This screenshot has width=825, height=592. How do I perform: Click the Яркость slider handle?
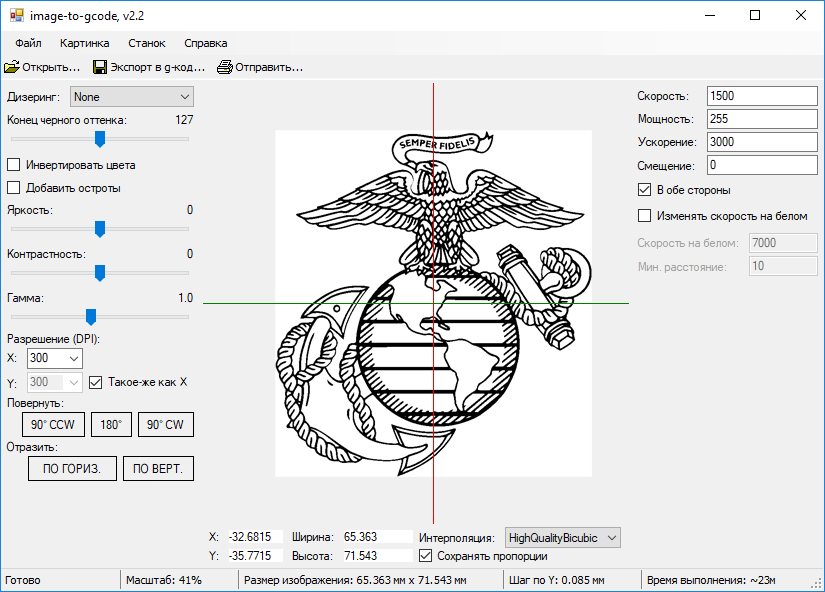click(99, 229)
